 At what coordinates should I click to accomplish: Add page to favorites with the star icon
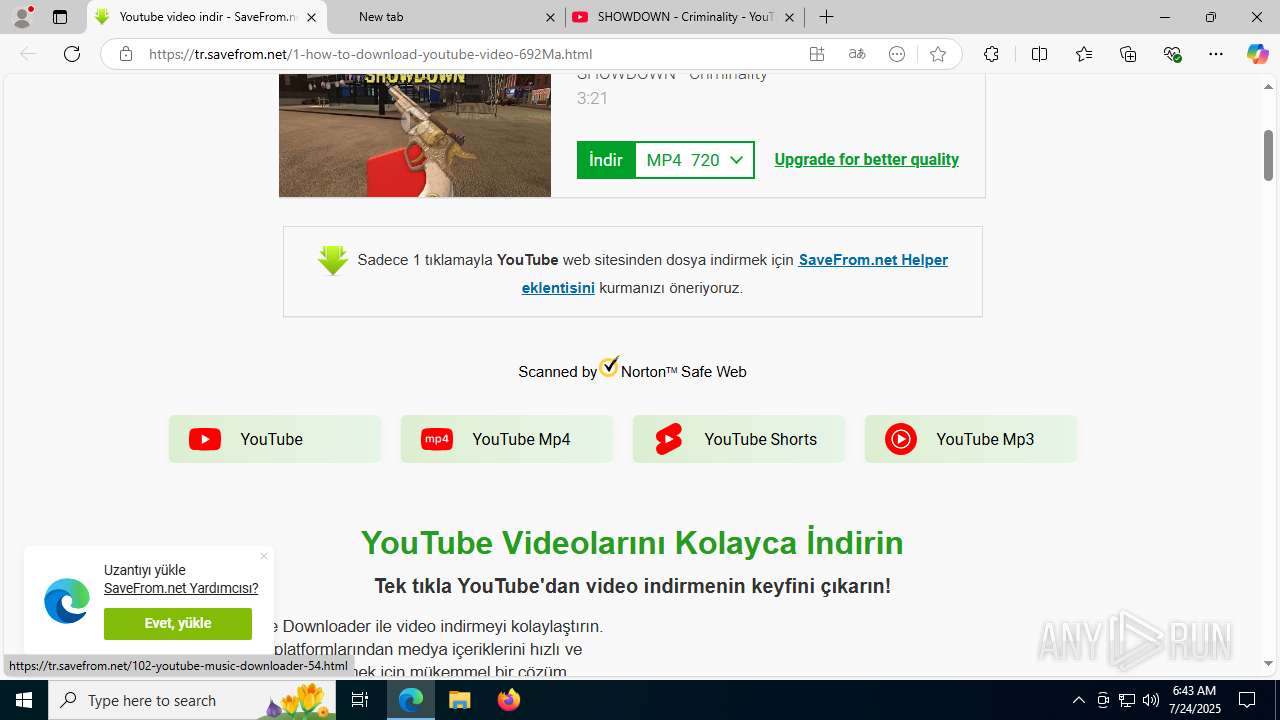pyautogui.click(x=937, y=54)
